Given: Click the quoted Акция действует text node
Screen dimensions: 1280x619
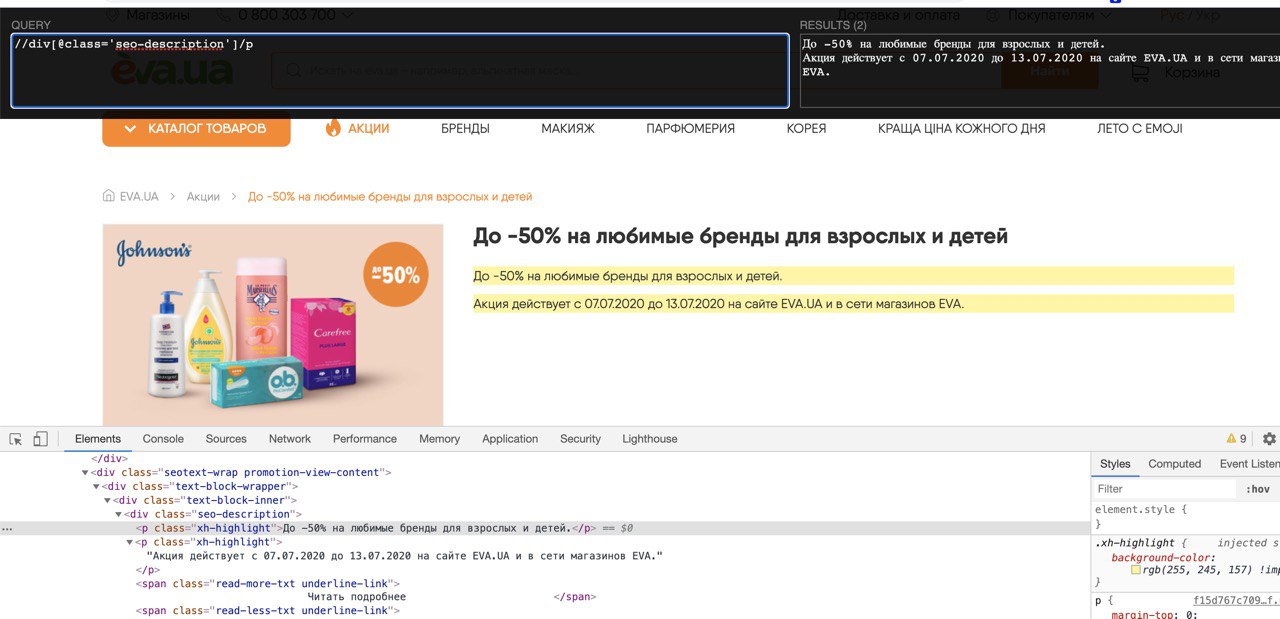Looking at the screenshot, I should 405,556.
